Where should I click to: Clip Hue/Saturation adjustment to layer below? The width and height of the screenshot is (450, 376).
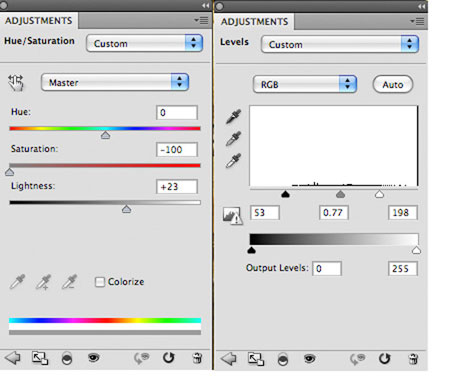tap(67, 359)
